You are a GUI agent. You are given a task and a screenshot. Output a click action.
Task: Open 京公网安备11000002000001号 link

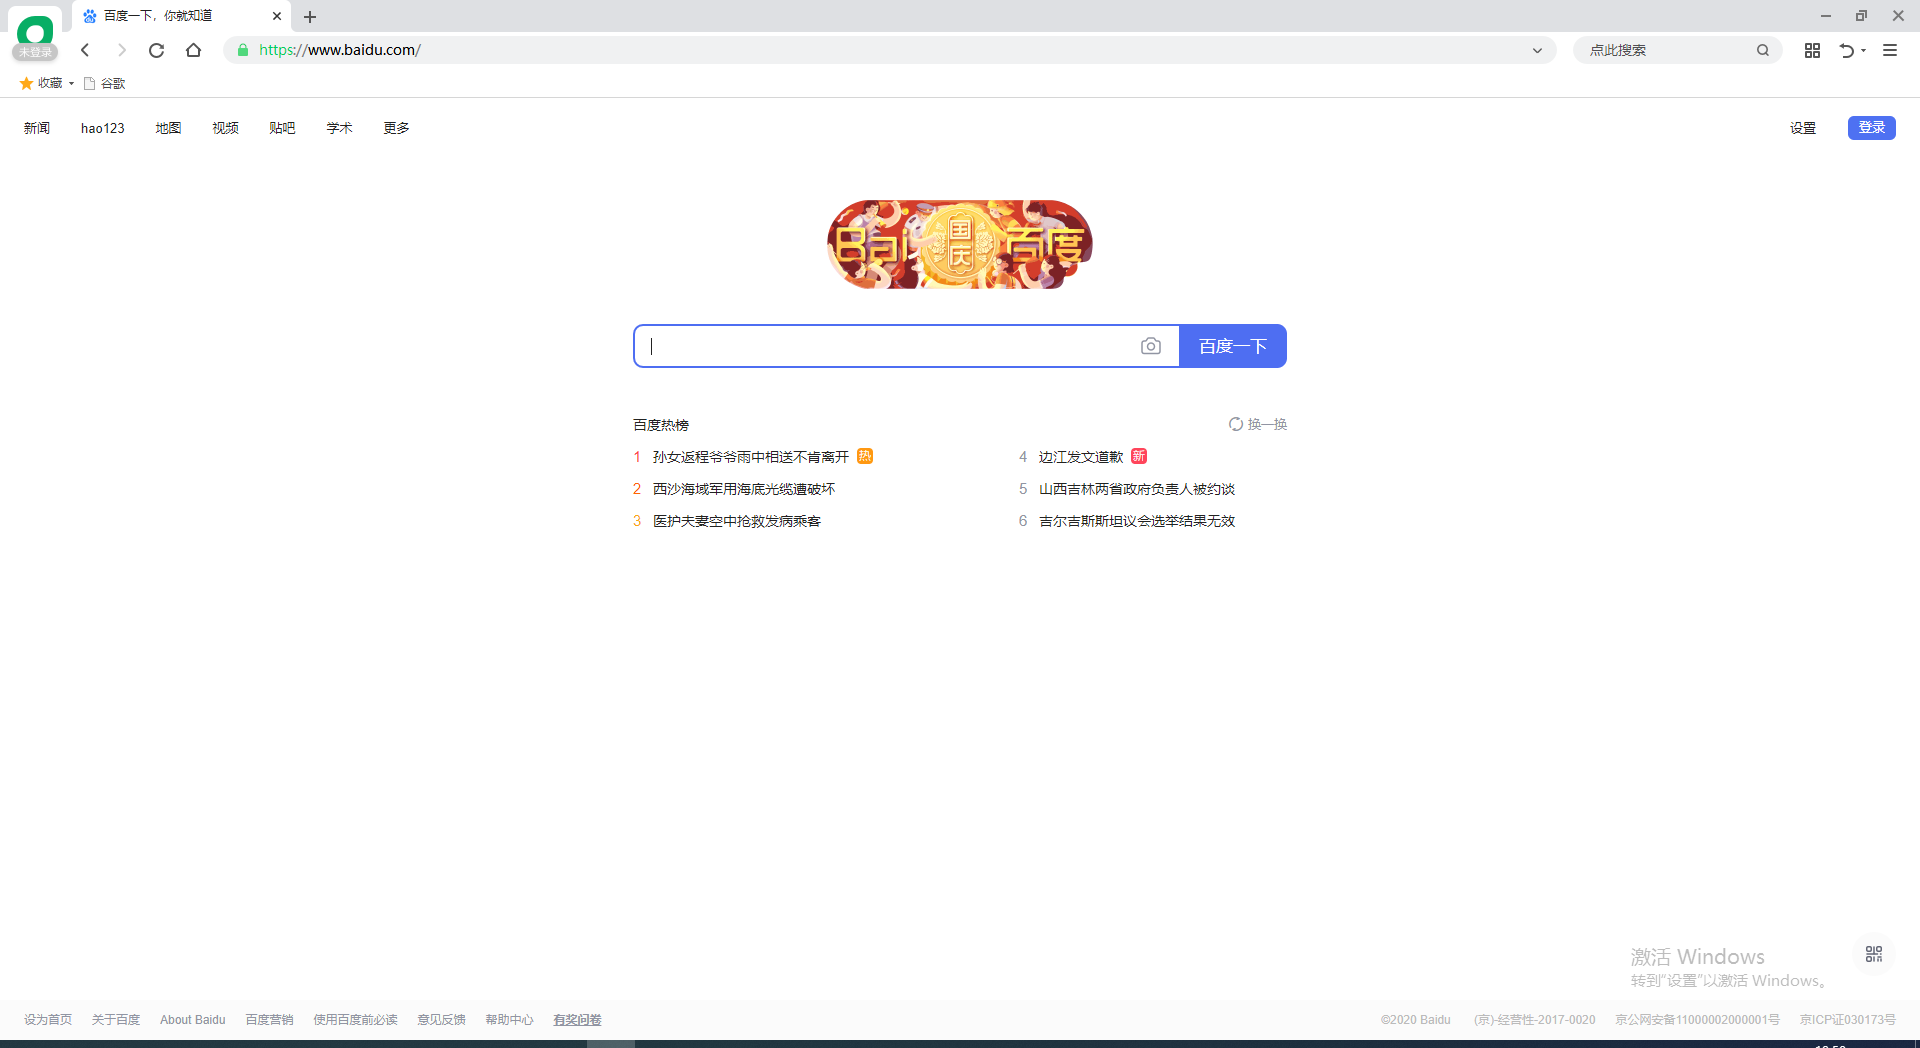click(1697, 1020)
